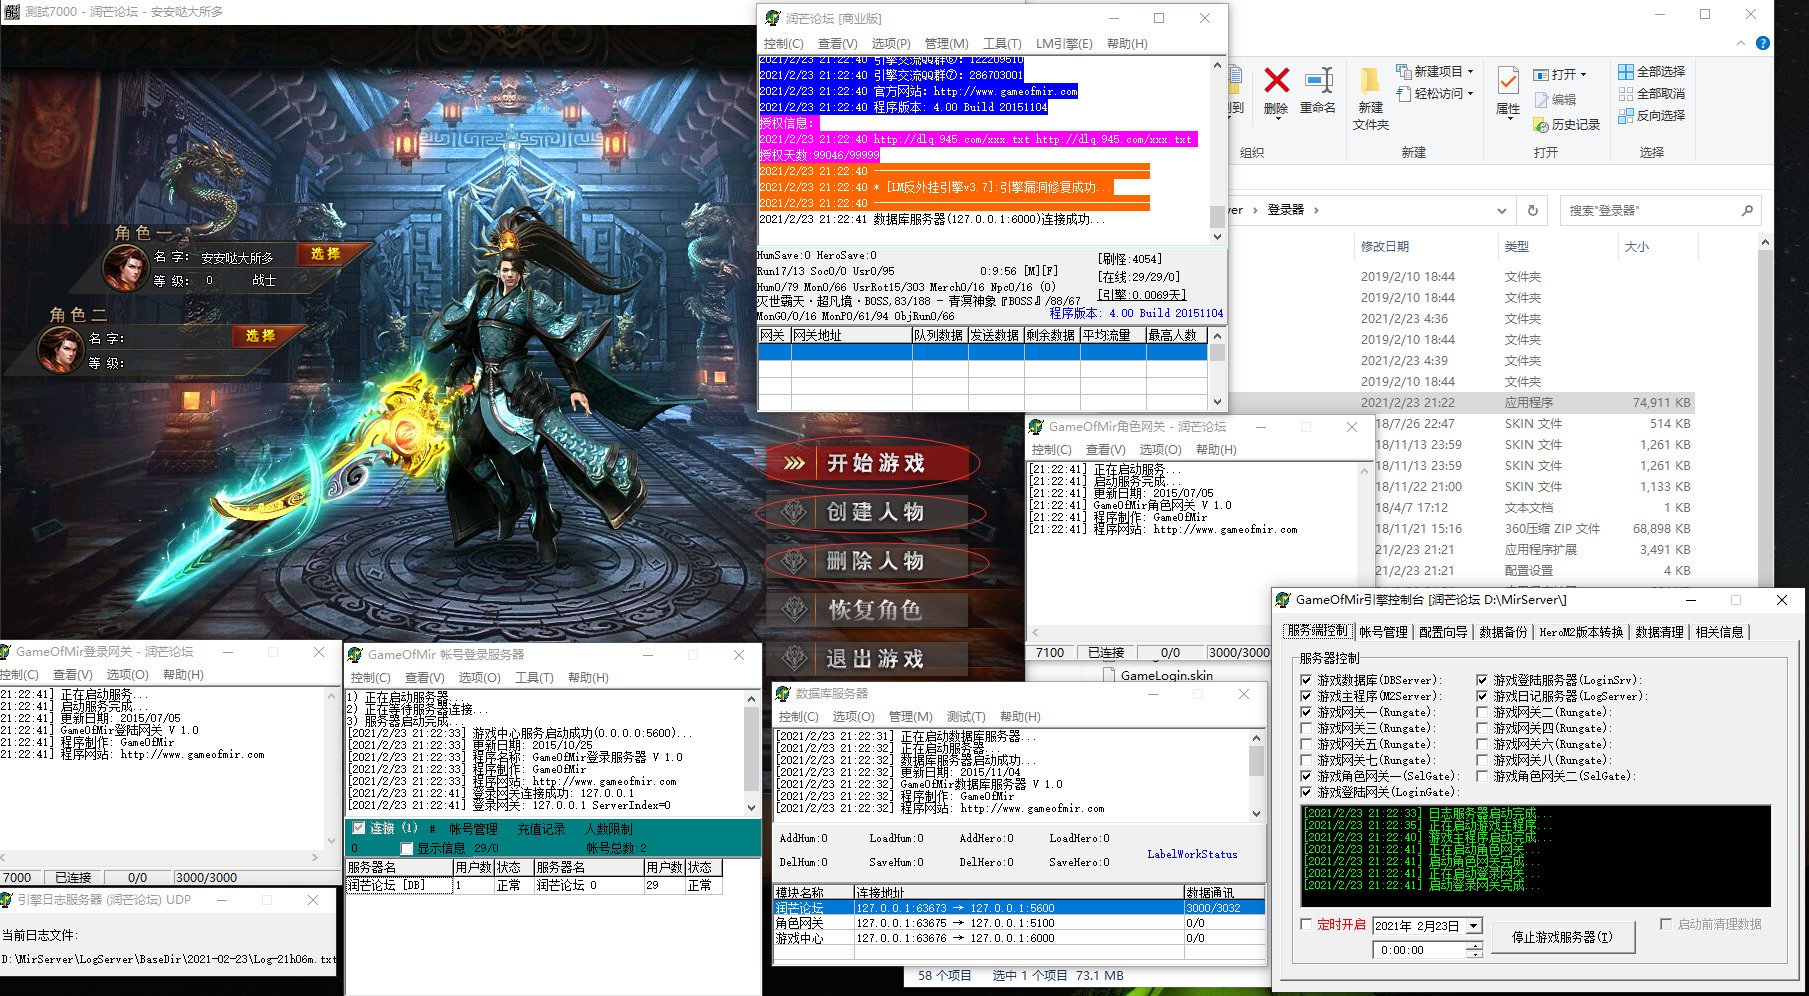Click the 停止游戏服务器(T) button

[x=1562, y=938]
